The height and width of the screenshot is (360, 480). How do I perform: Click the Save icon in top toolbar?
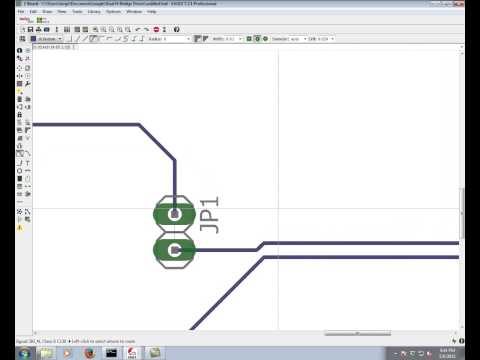click(x=30, y=29)
